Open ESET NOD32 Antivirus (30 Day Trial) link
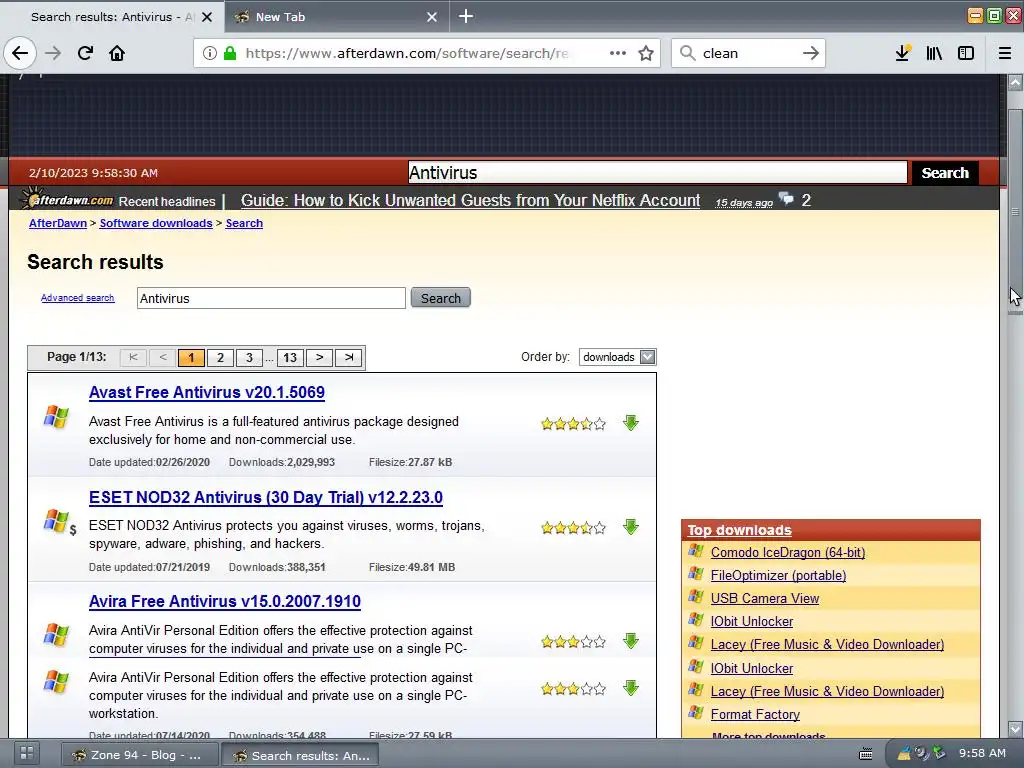The height and width of the screenshot is (768, 1024). tap(266, 497)
